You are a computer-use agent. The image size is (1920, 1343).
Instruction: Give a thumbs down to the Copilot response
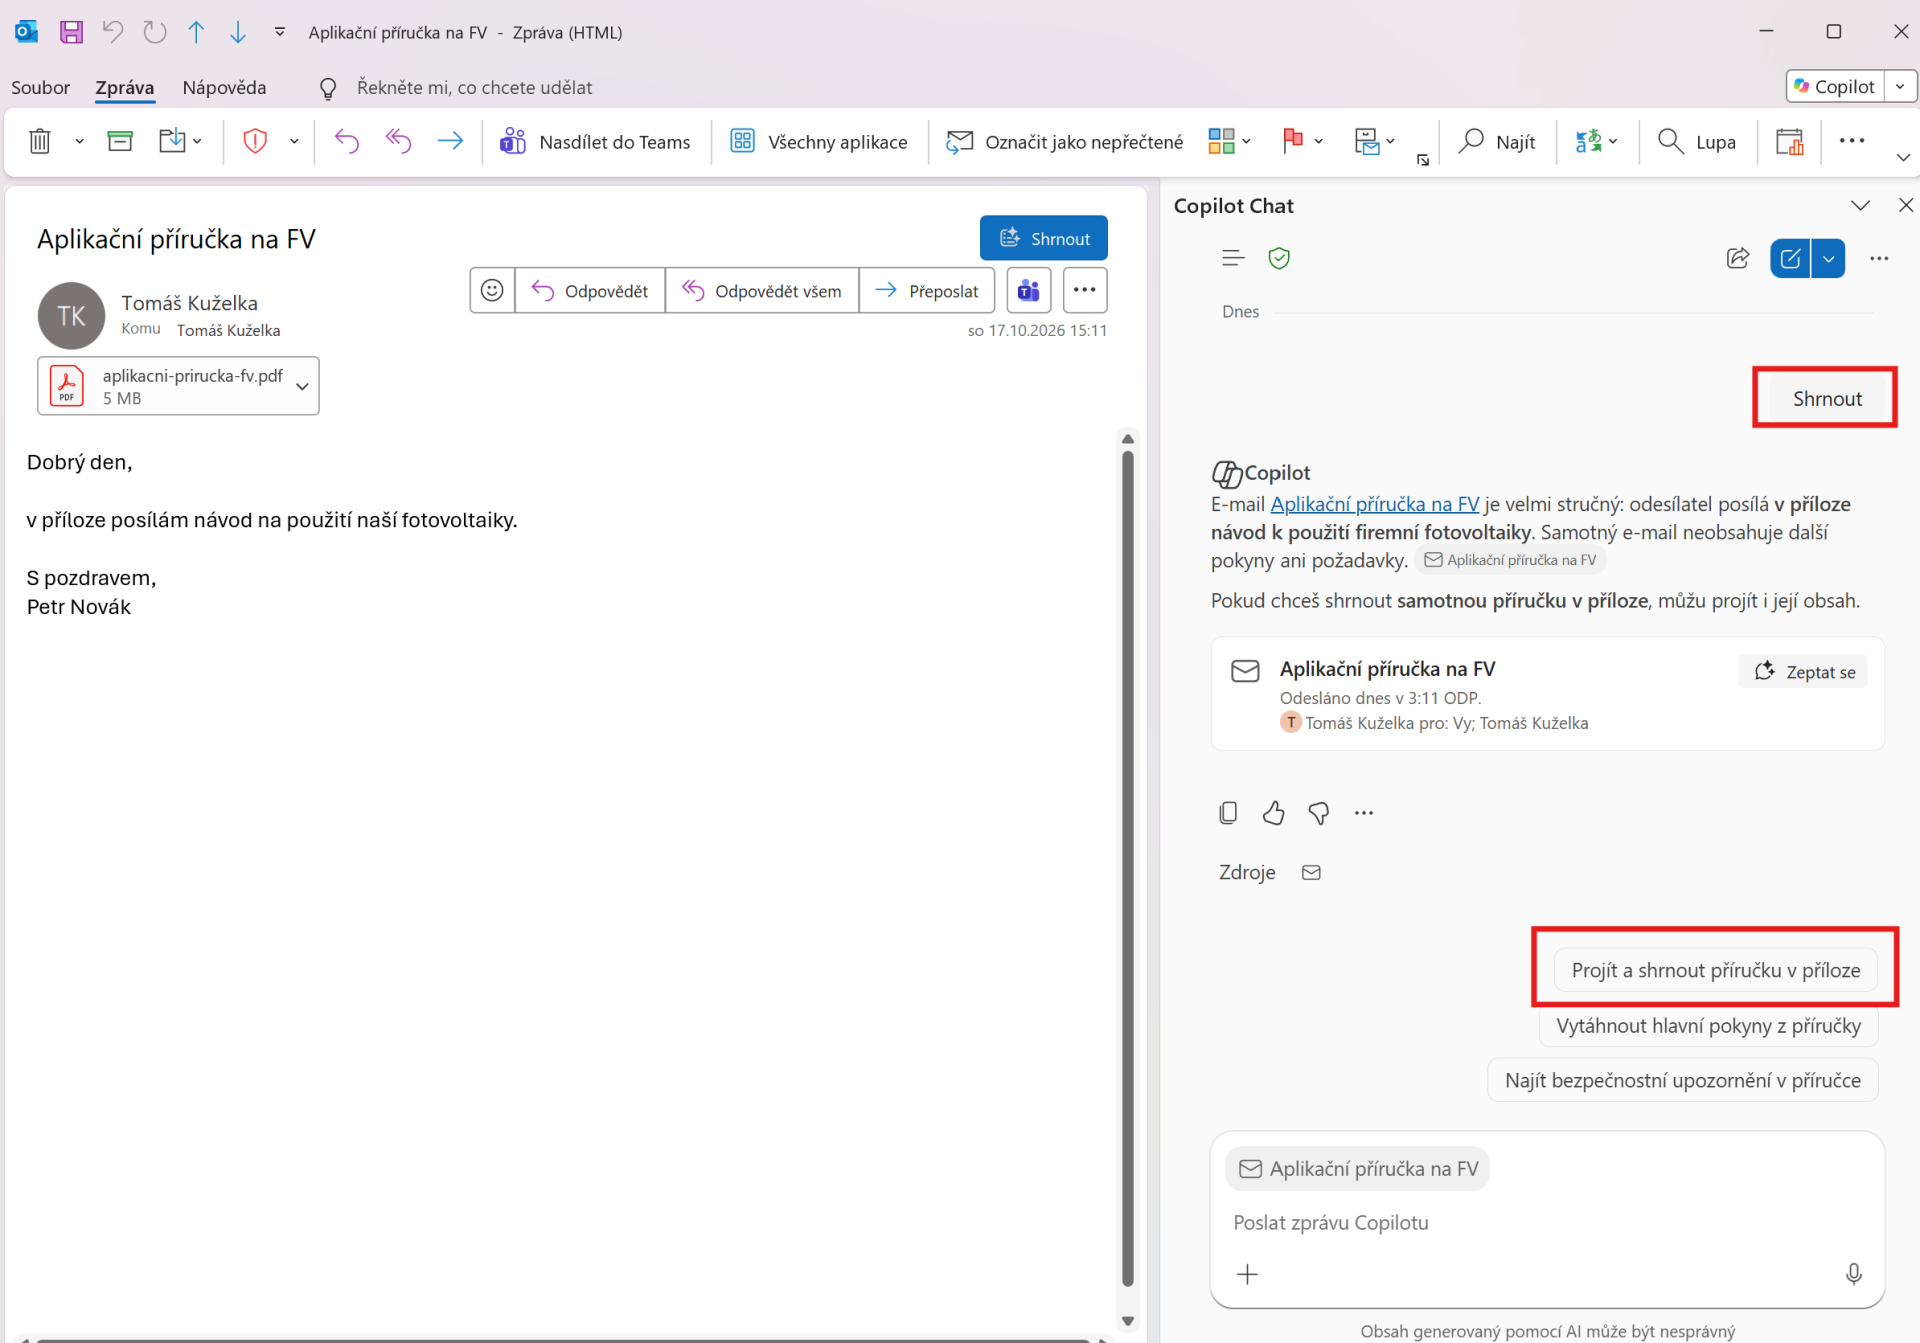1318,813
